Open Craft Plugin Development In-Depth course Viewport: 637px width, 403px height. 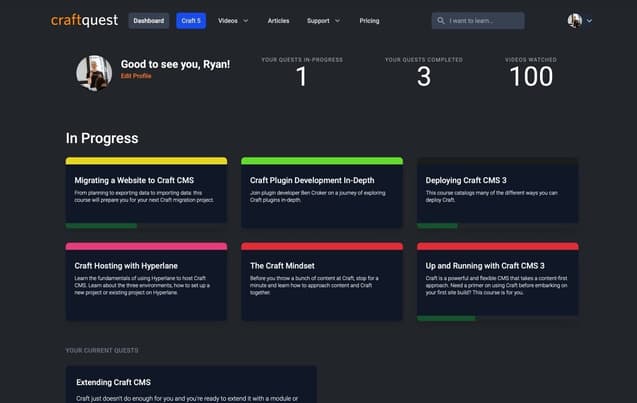[321, 181]
